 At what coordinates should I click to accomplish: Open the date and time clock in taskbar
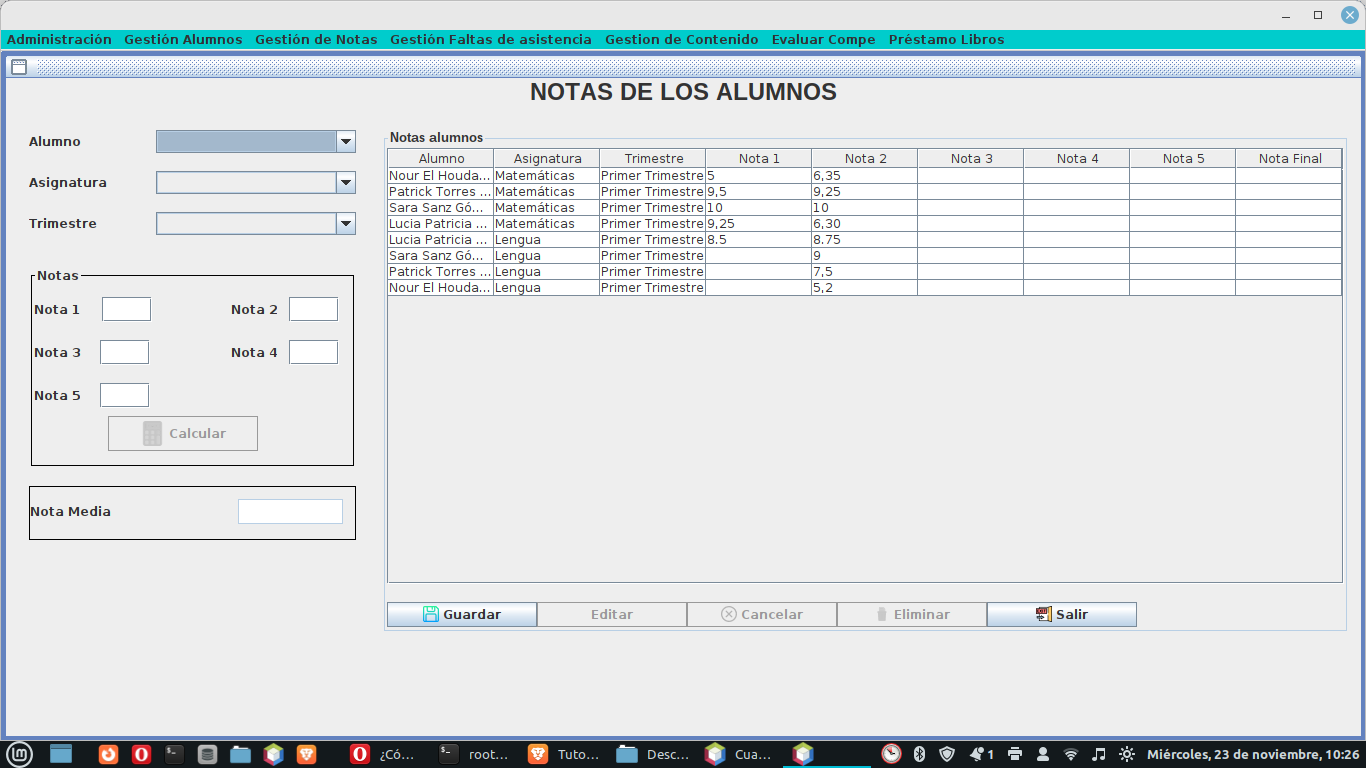pos(1253,754)
